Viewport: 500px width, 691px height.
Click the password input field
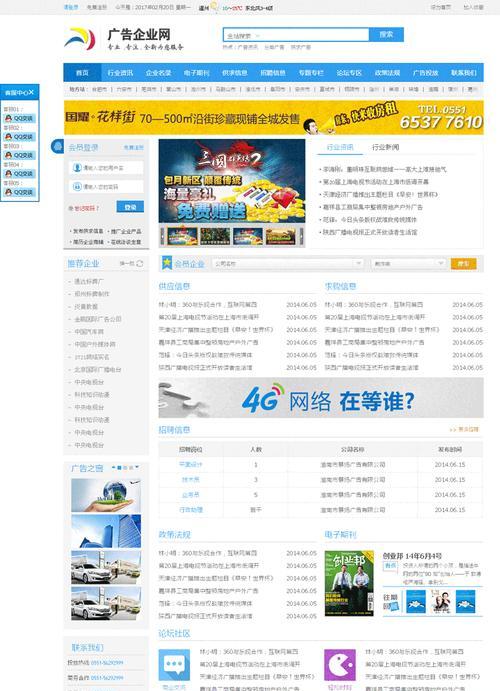pos(106,186)
